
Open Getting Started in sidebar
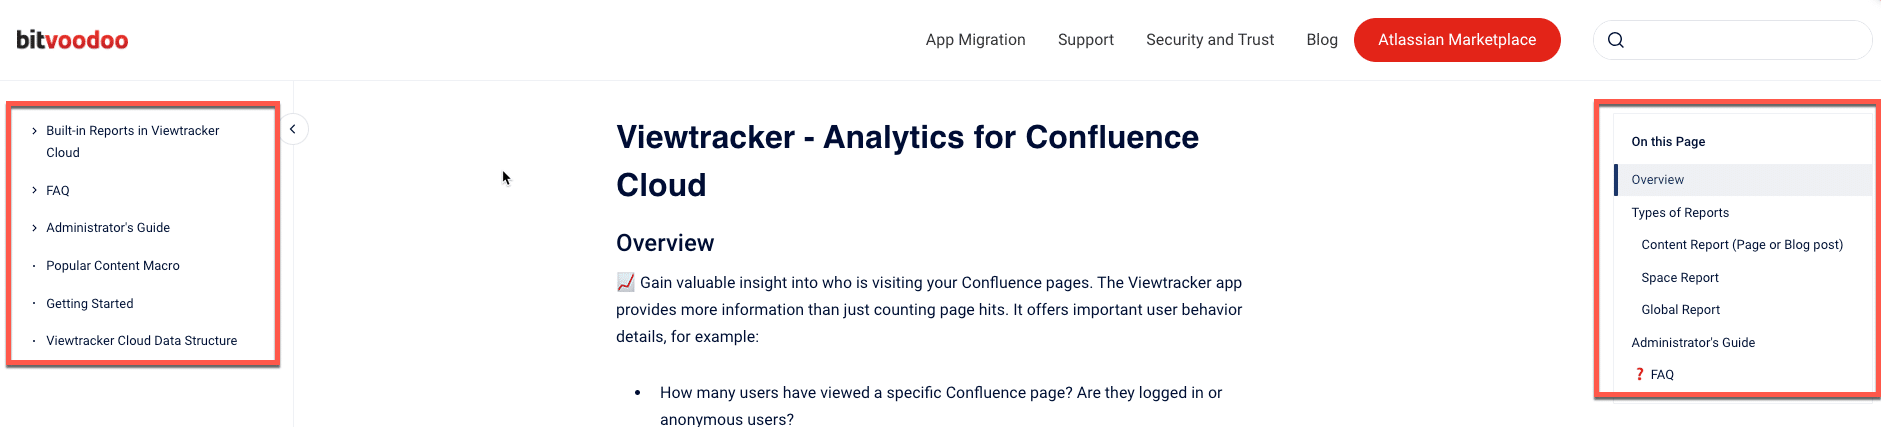tap(90, 304)
